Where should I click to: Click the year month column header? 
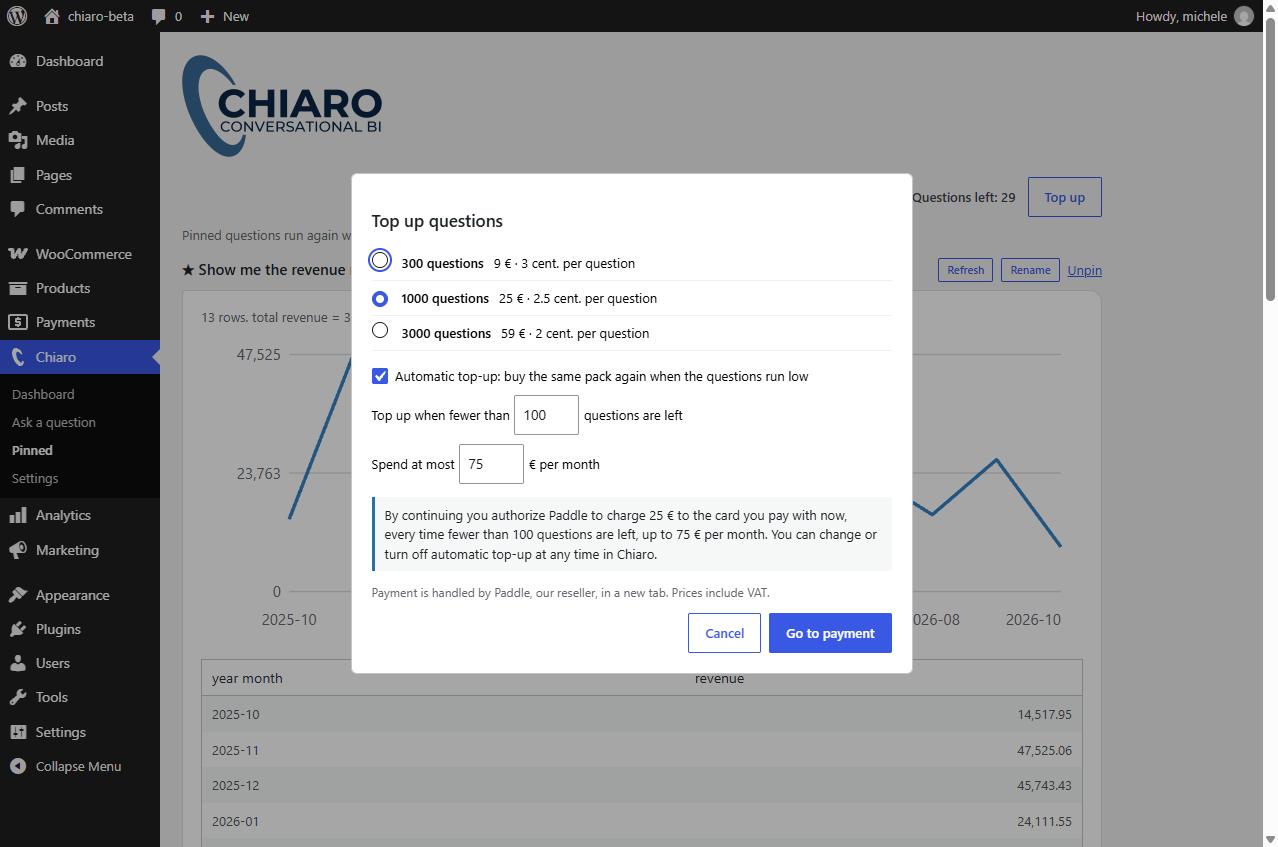(x=247, y=678)
